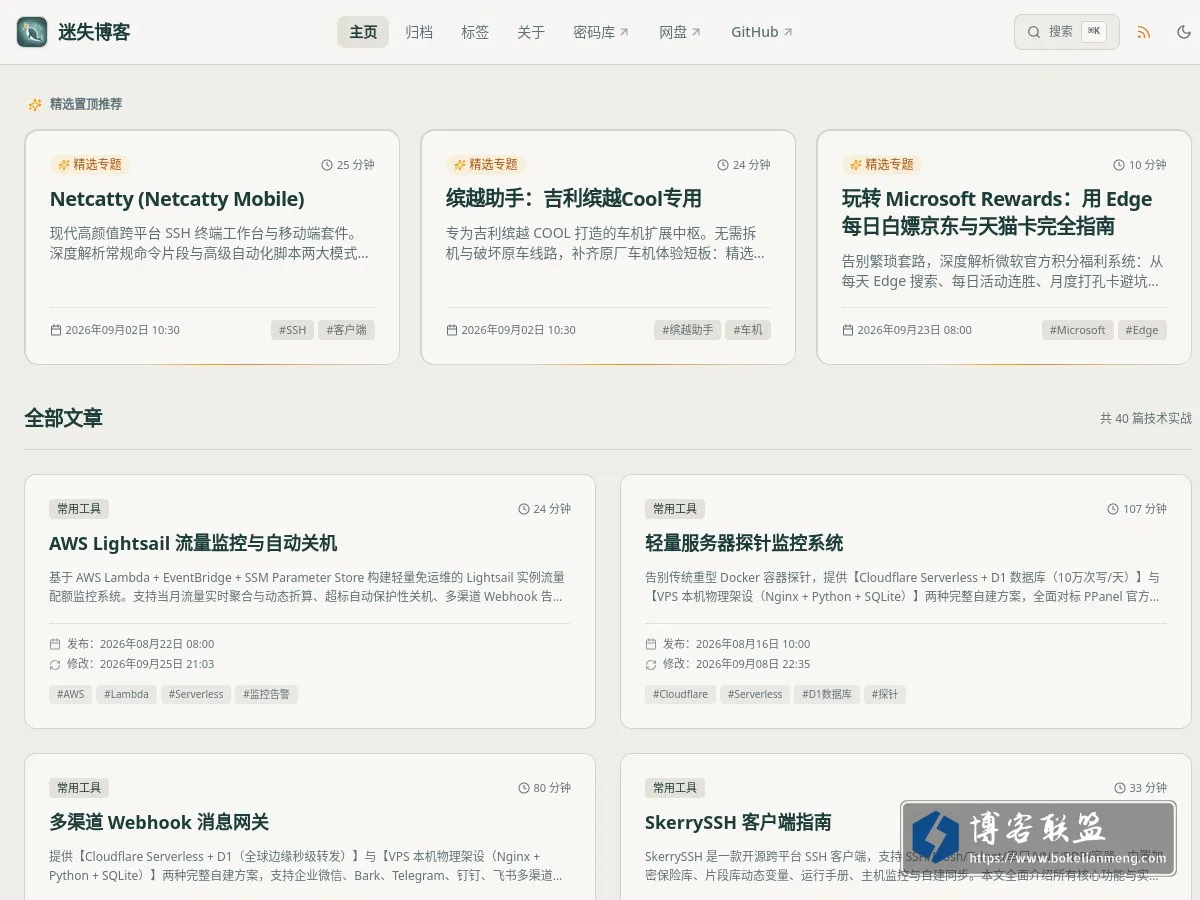Open AWS Lightsail 流量监控与自动关机 article
The height and width of the screenshot is (900, 1200).
[x=193, y=543]
